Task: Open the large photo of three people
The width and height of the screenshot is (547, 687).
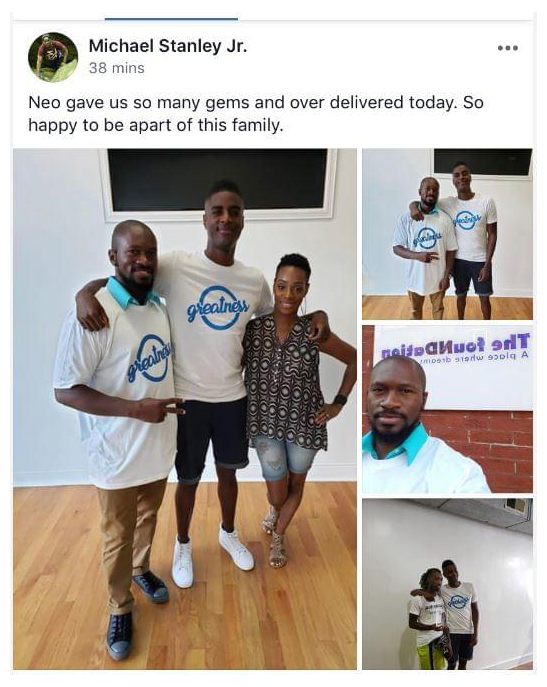Action: pos(185,409)
